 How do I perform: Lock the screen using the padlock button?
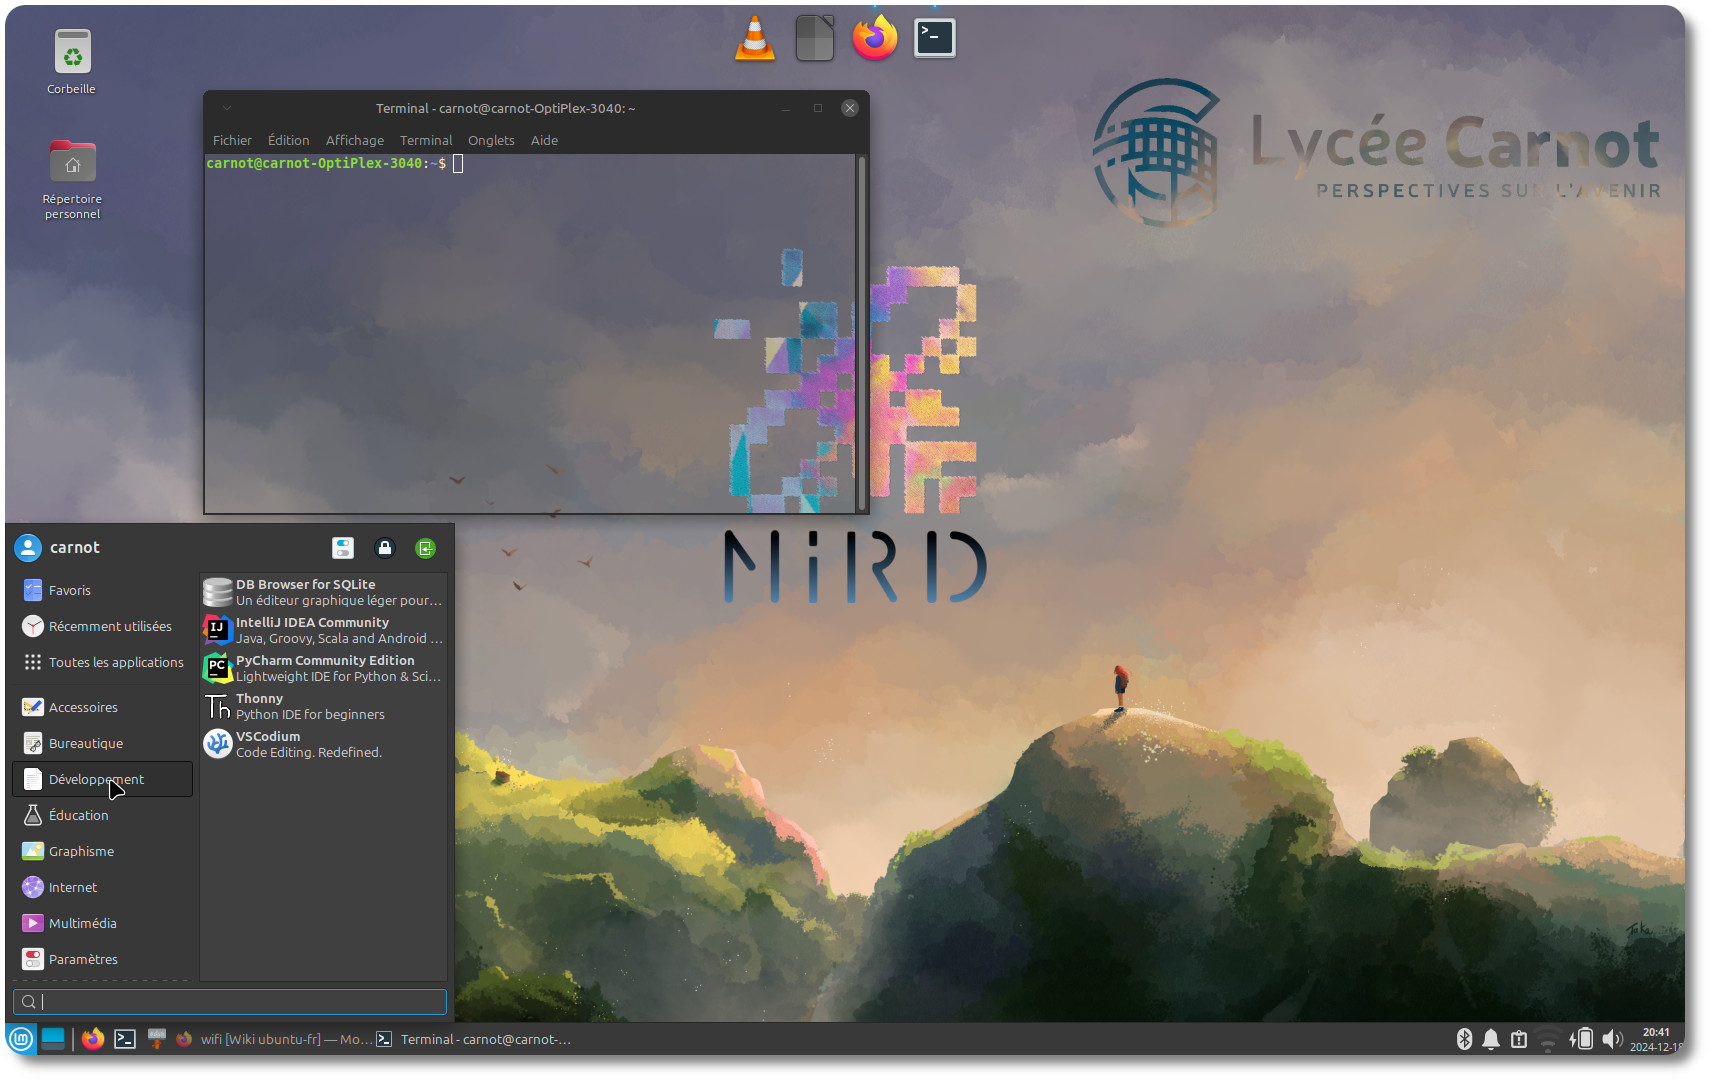[385, 548]
